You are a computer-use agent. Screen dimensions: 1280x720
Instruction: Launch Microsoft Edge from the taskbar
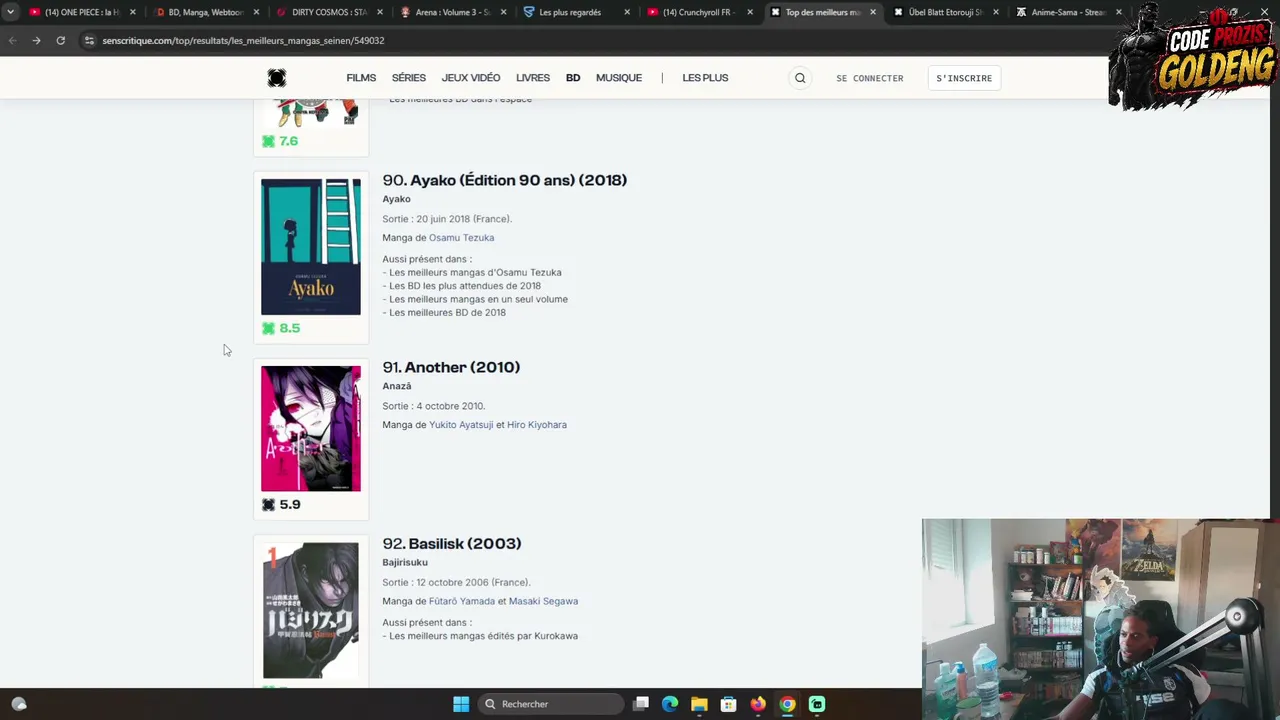pos(670,704)
